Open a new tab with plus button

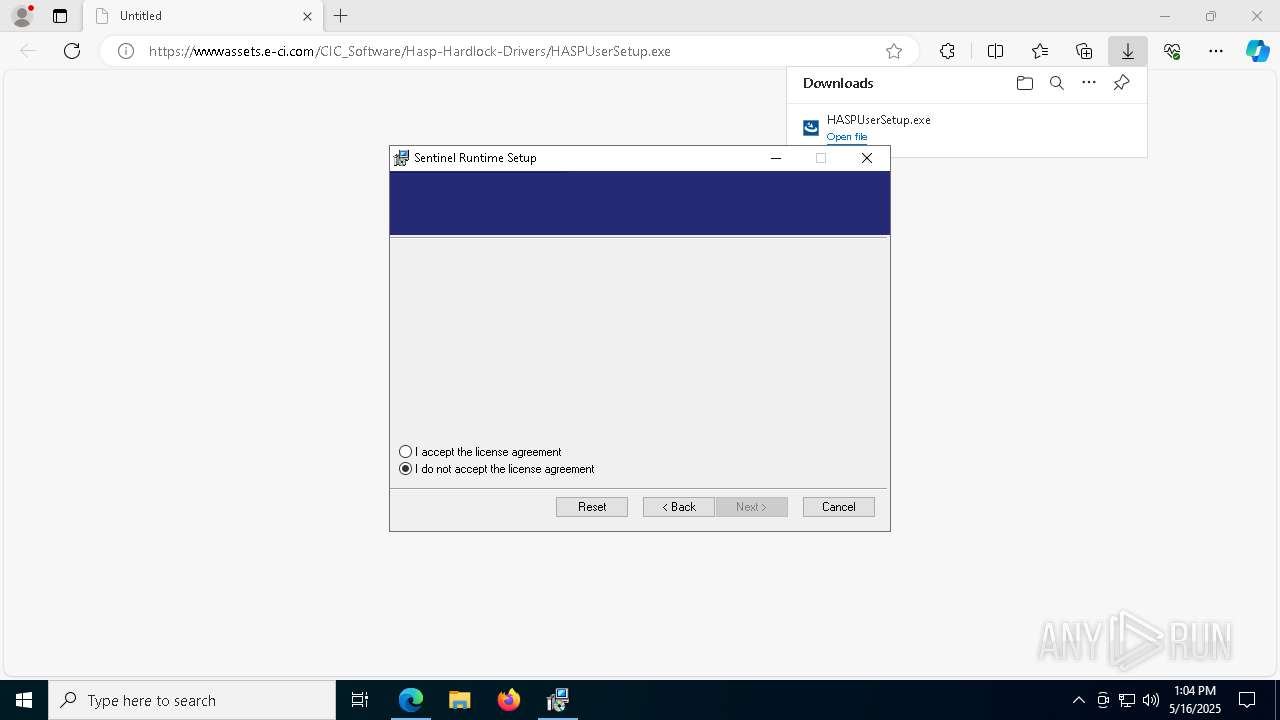[341, 16]
